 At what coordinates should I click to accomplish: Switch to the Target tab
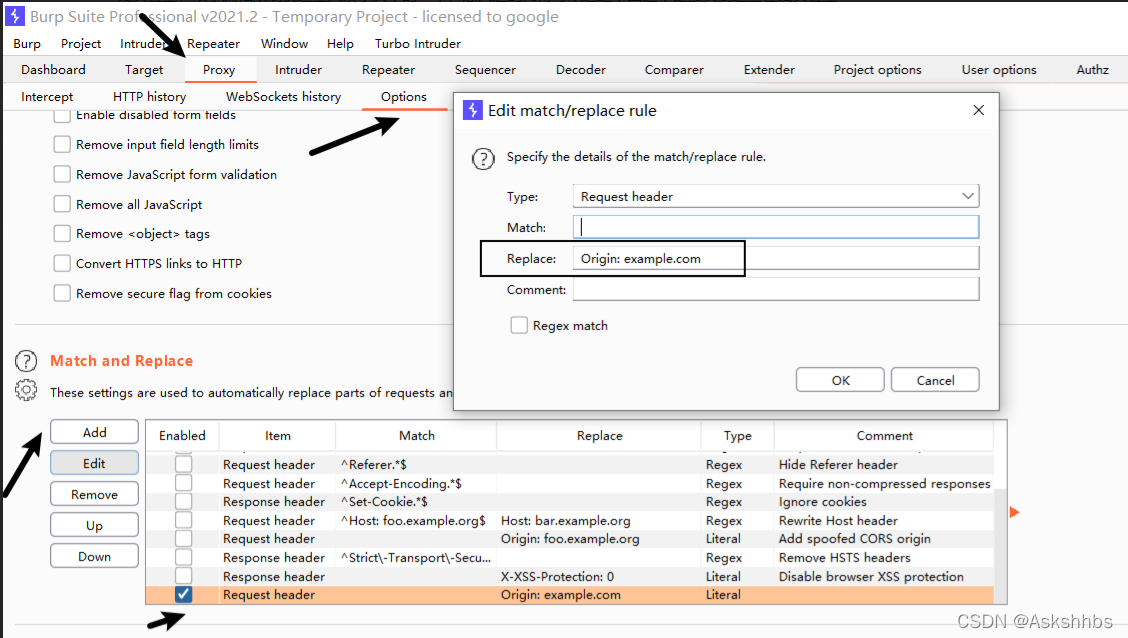tap(144, 70)
